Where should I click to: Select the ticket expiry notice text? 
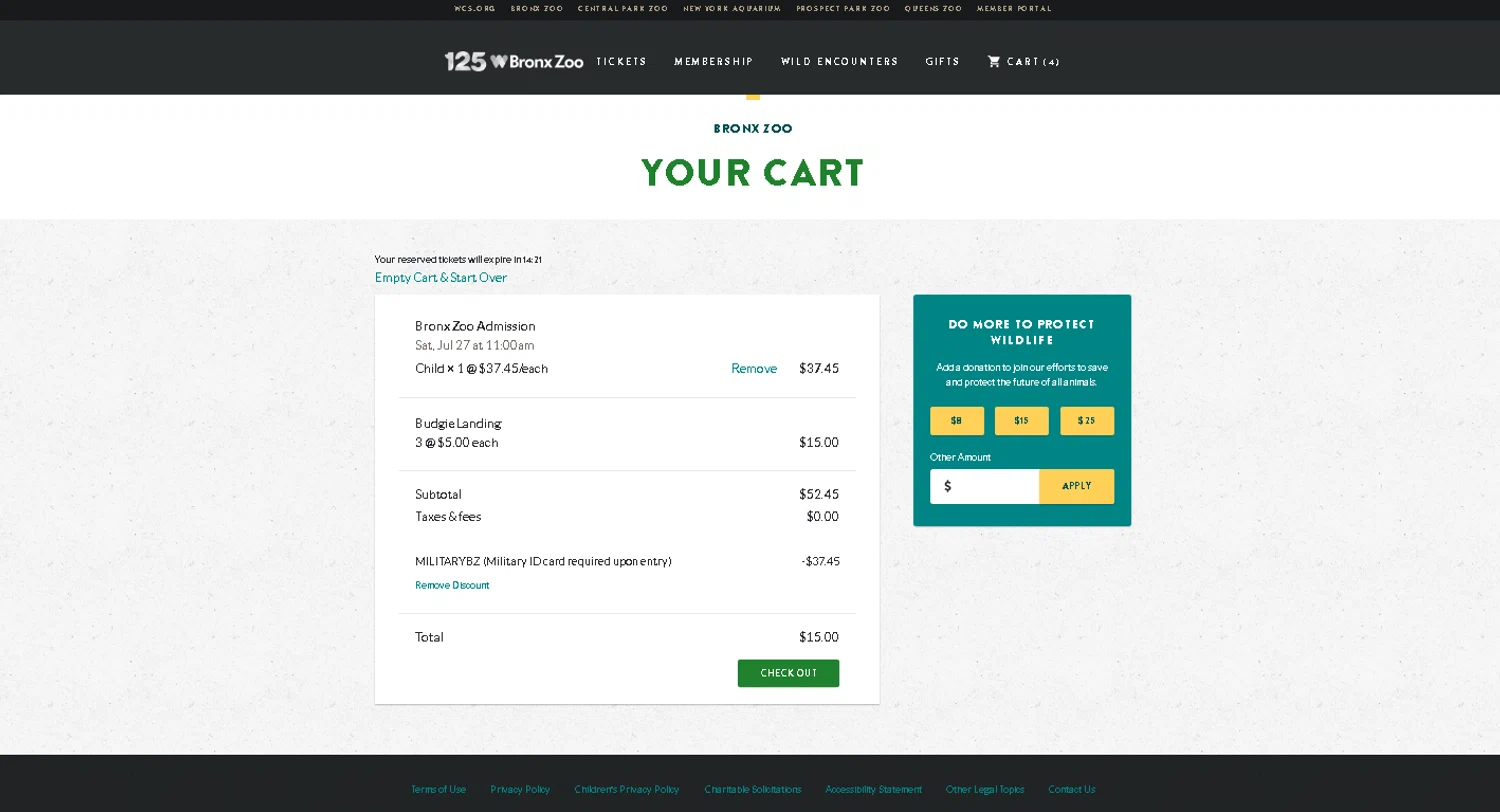pos(459,260)
